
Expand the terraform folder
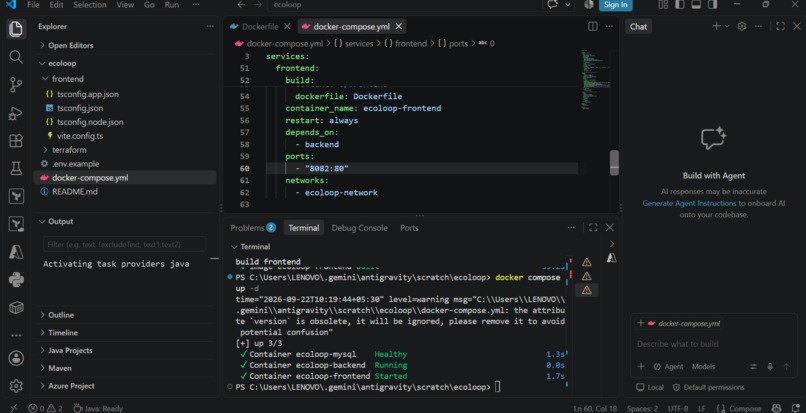[x=69, y=150]
